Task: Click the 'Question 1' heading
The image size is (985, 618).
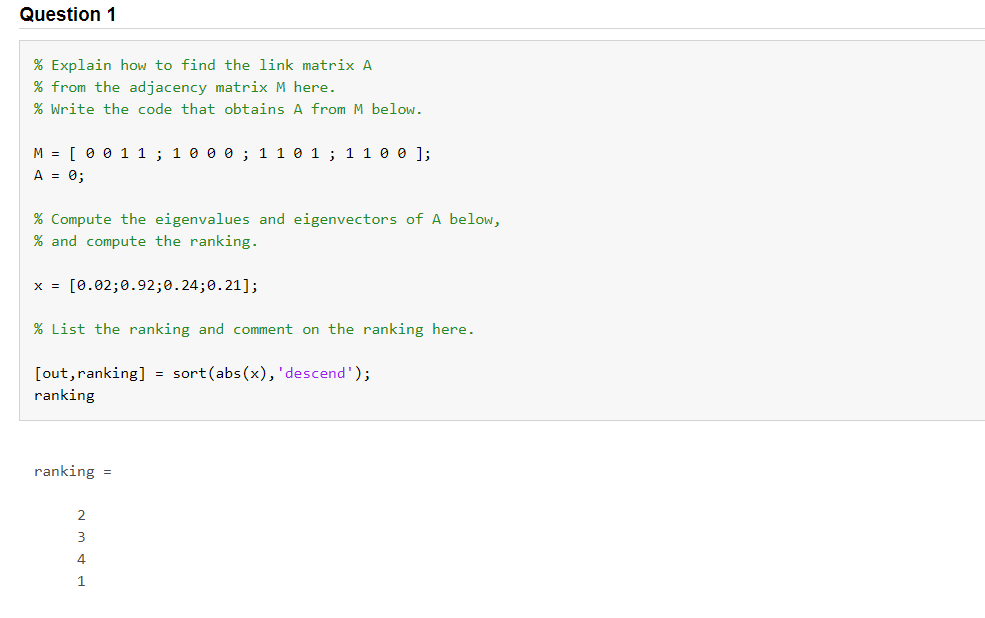Action: [x=68, y=14]
